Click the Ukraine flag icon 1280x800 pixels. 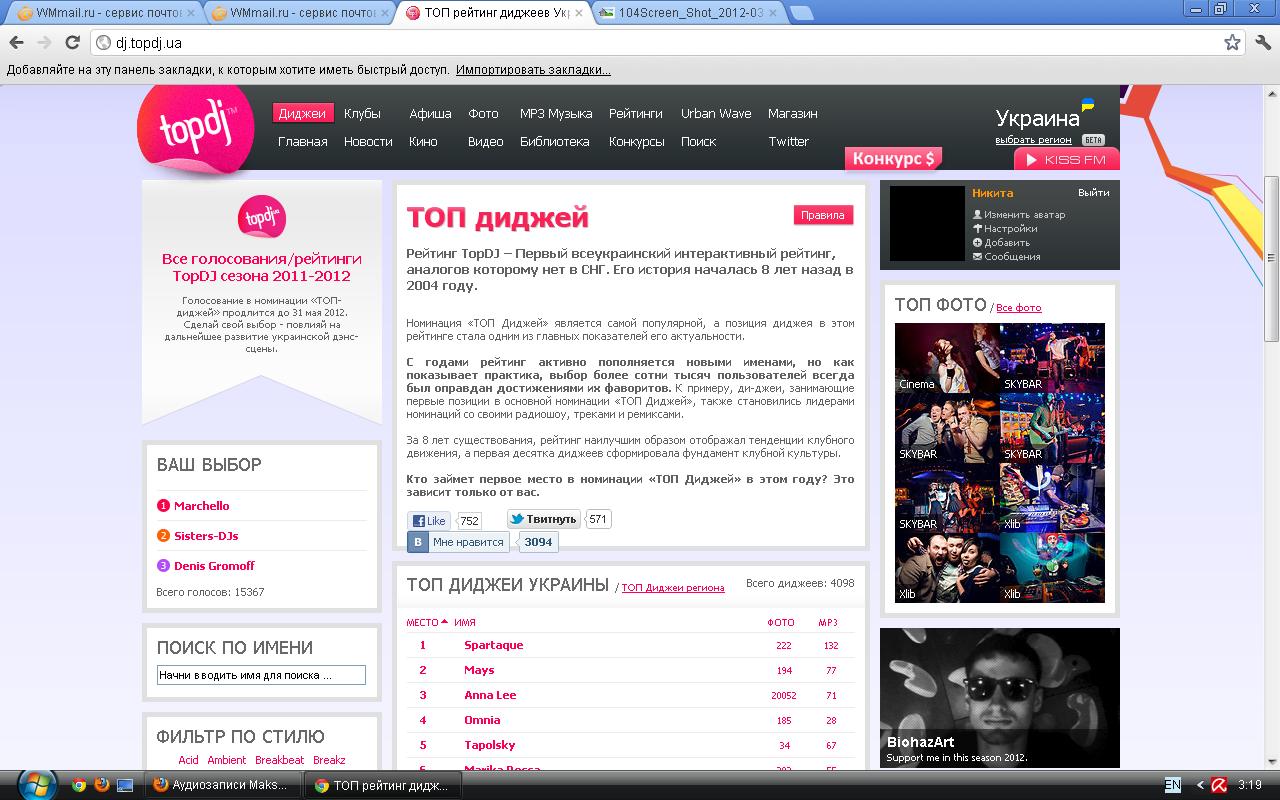1088,105
